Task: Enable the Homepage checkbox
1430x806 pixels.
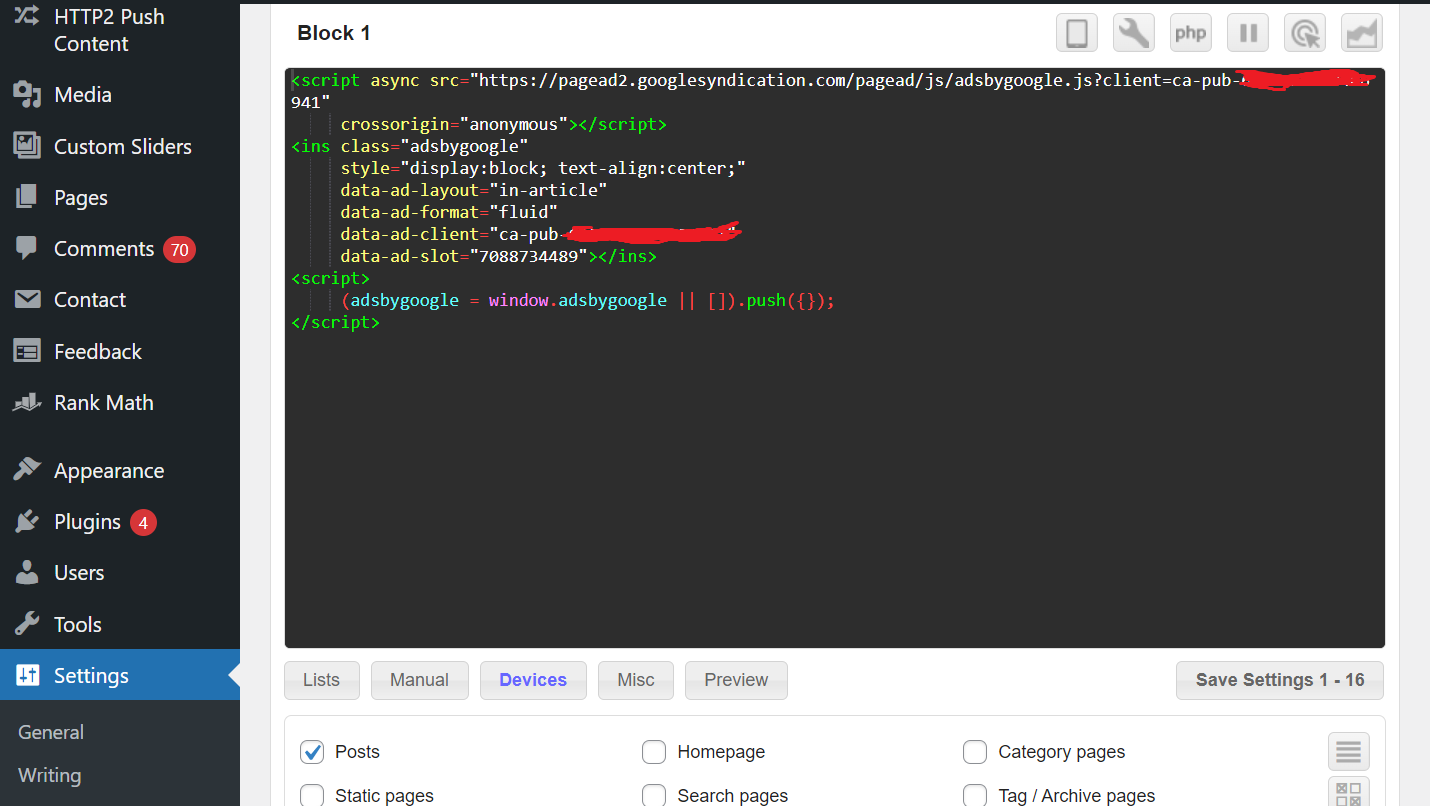Action: point(654,752)
